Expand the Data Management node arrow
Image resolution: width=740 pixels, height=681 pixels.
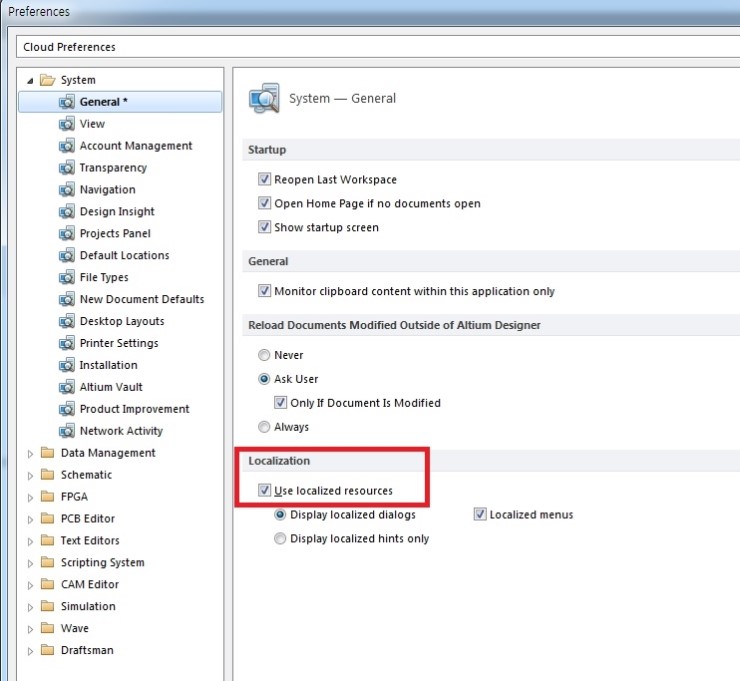[x=30, y=454]
